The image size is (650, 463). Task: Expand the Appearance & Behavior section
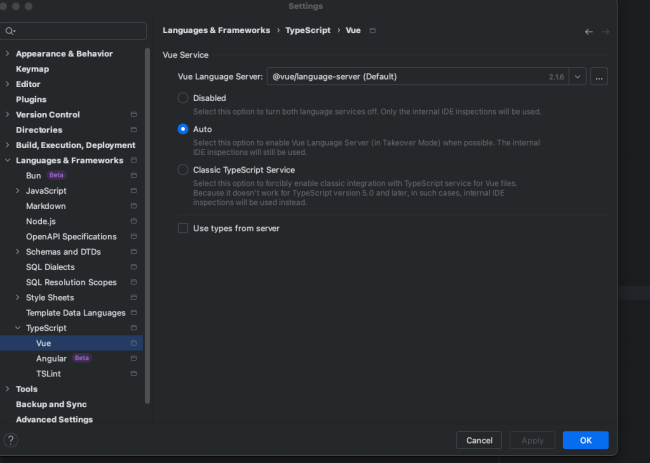pos(8,54)
